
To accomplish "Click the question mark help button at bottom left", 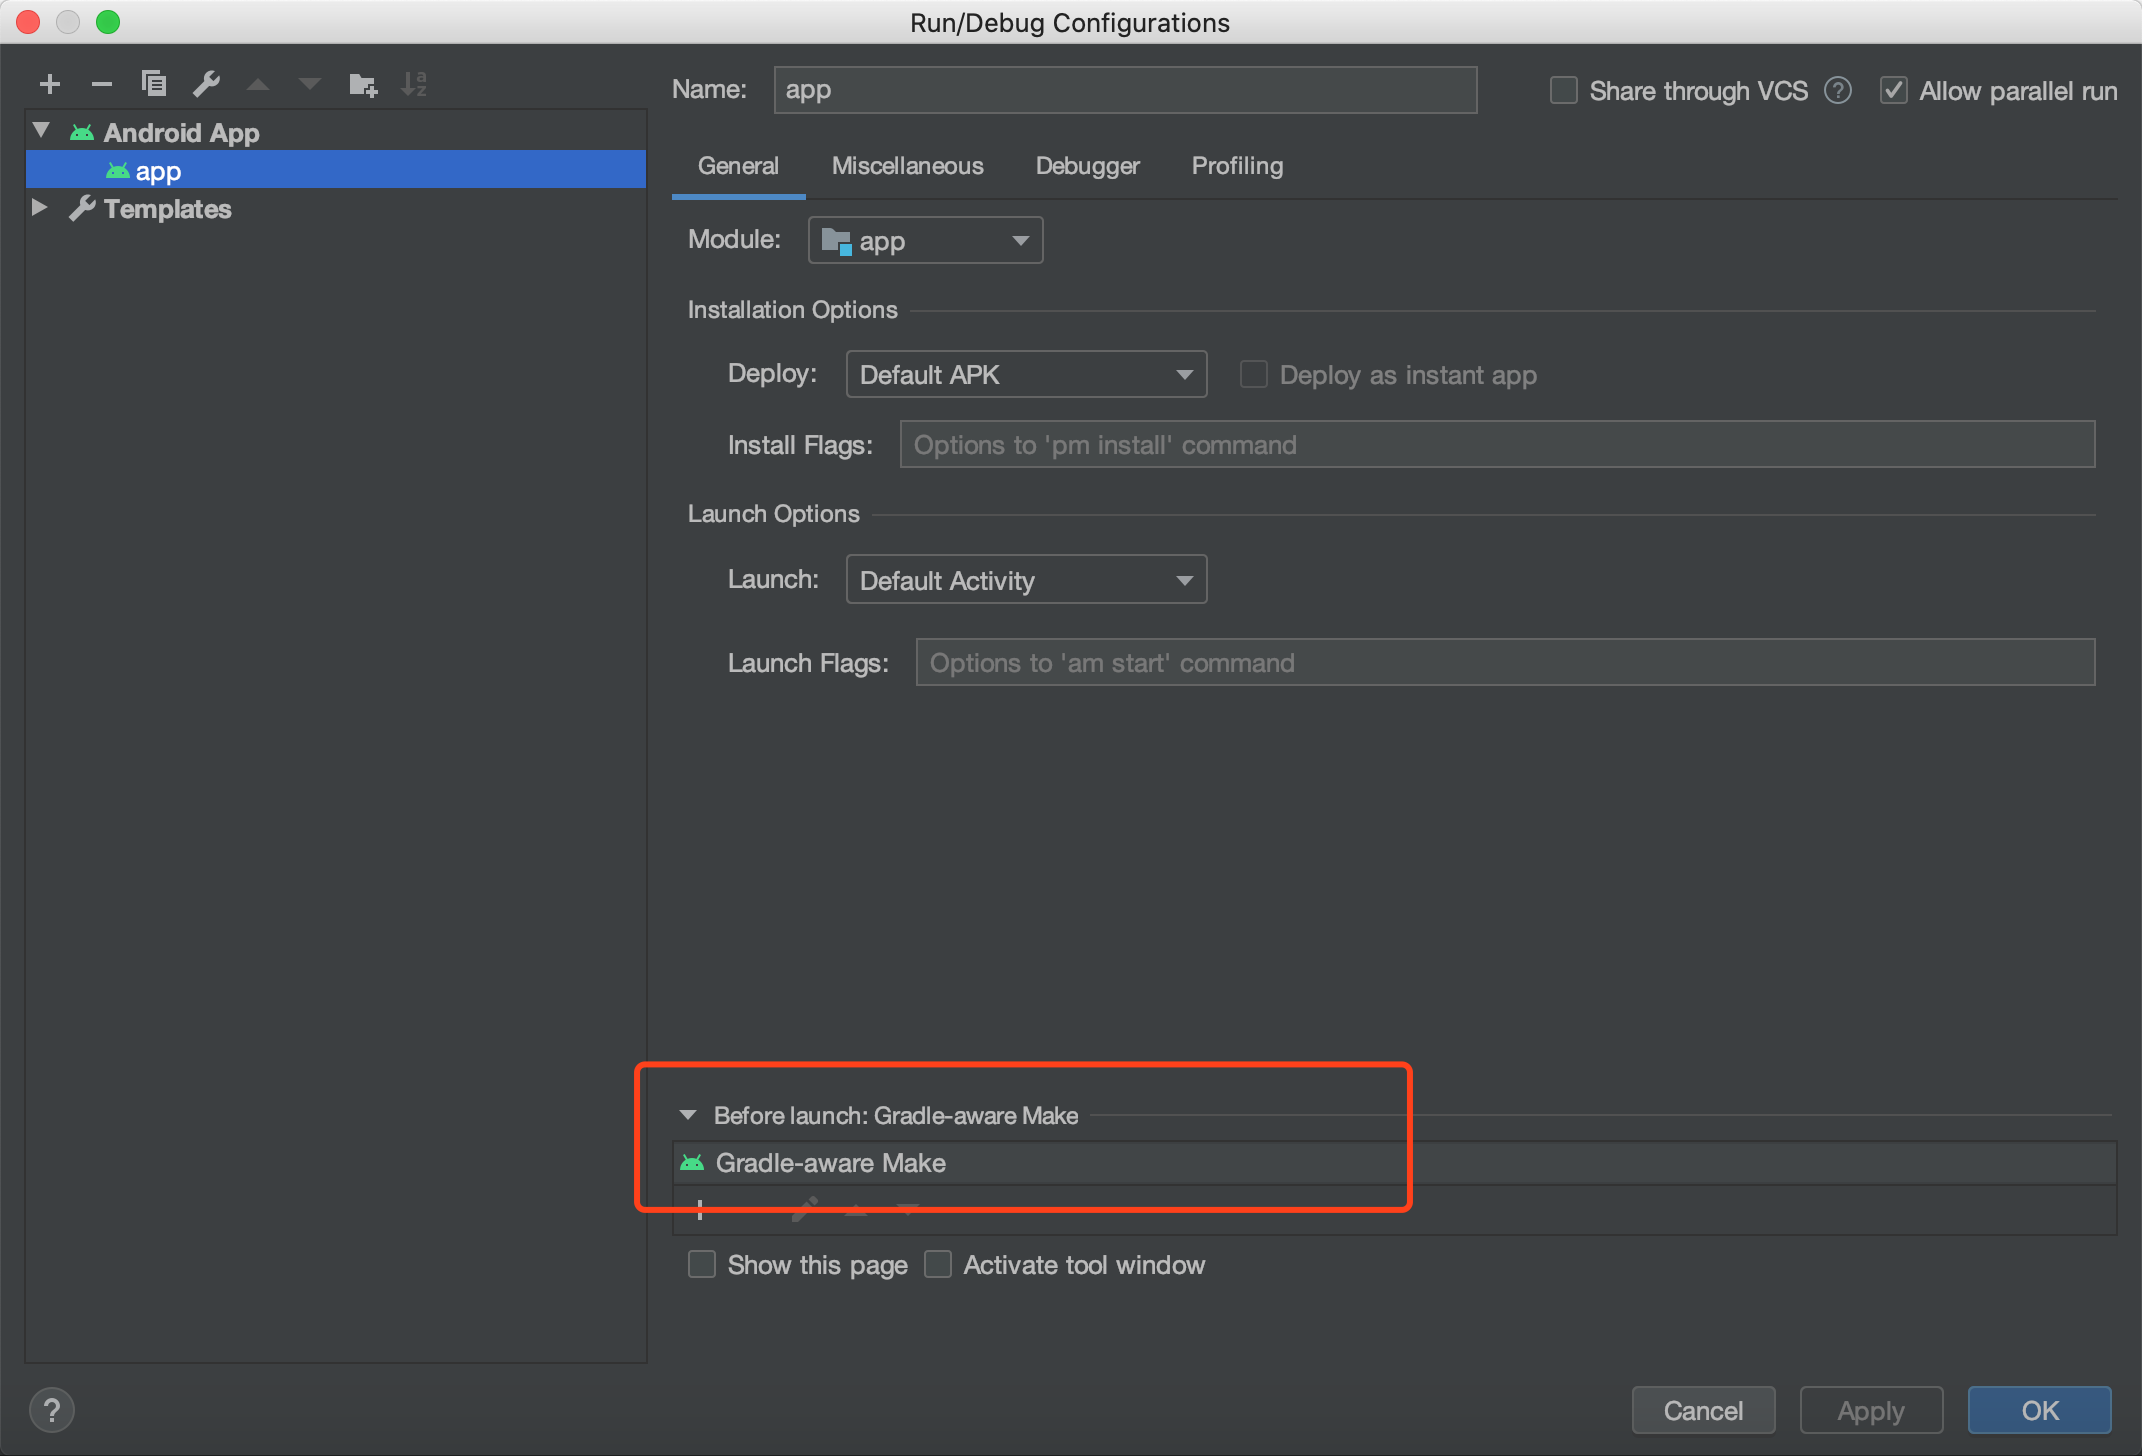I will click(52, 1410).
